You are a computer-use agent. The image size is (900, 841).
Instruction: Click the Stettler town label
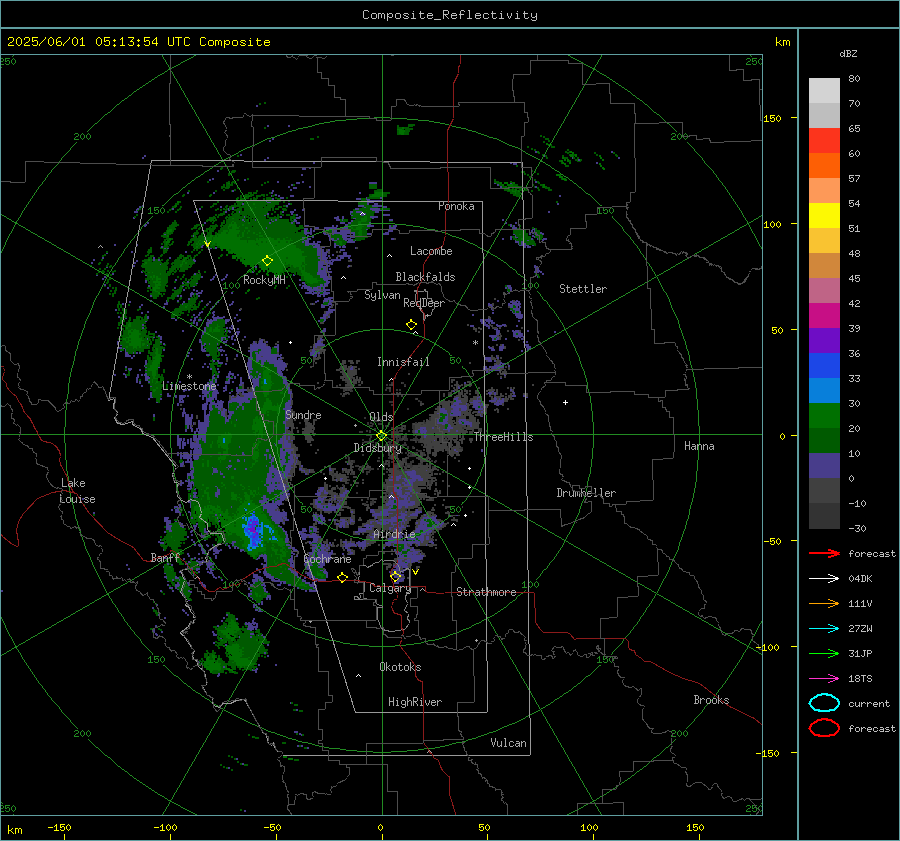583,289
